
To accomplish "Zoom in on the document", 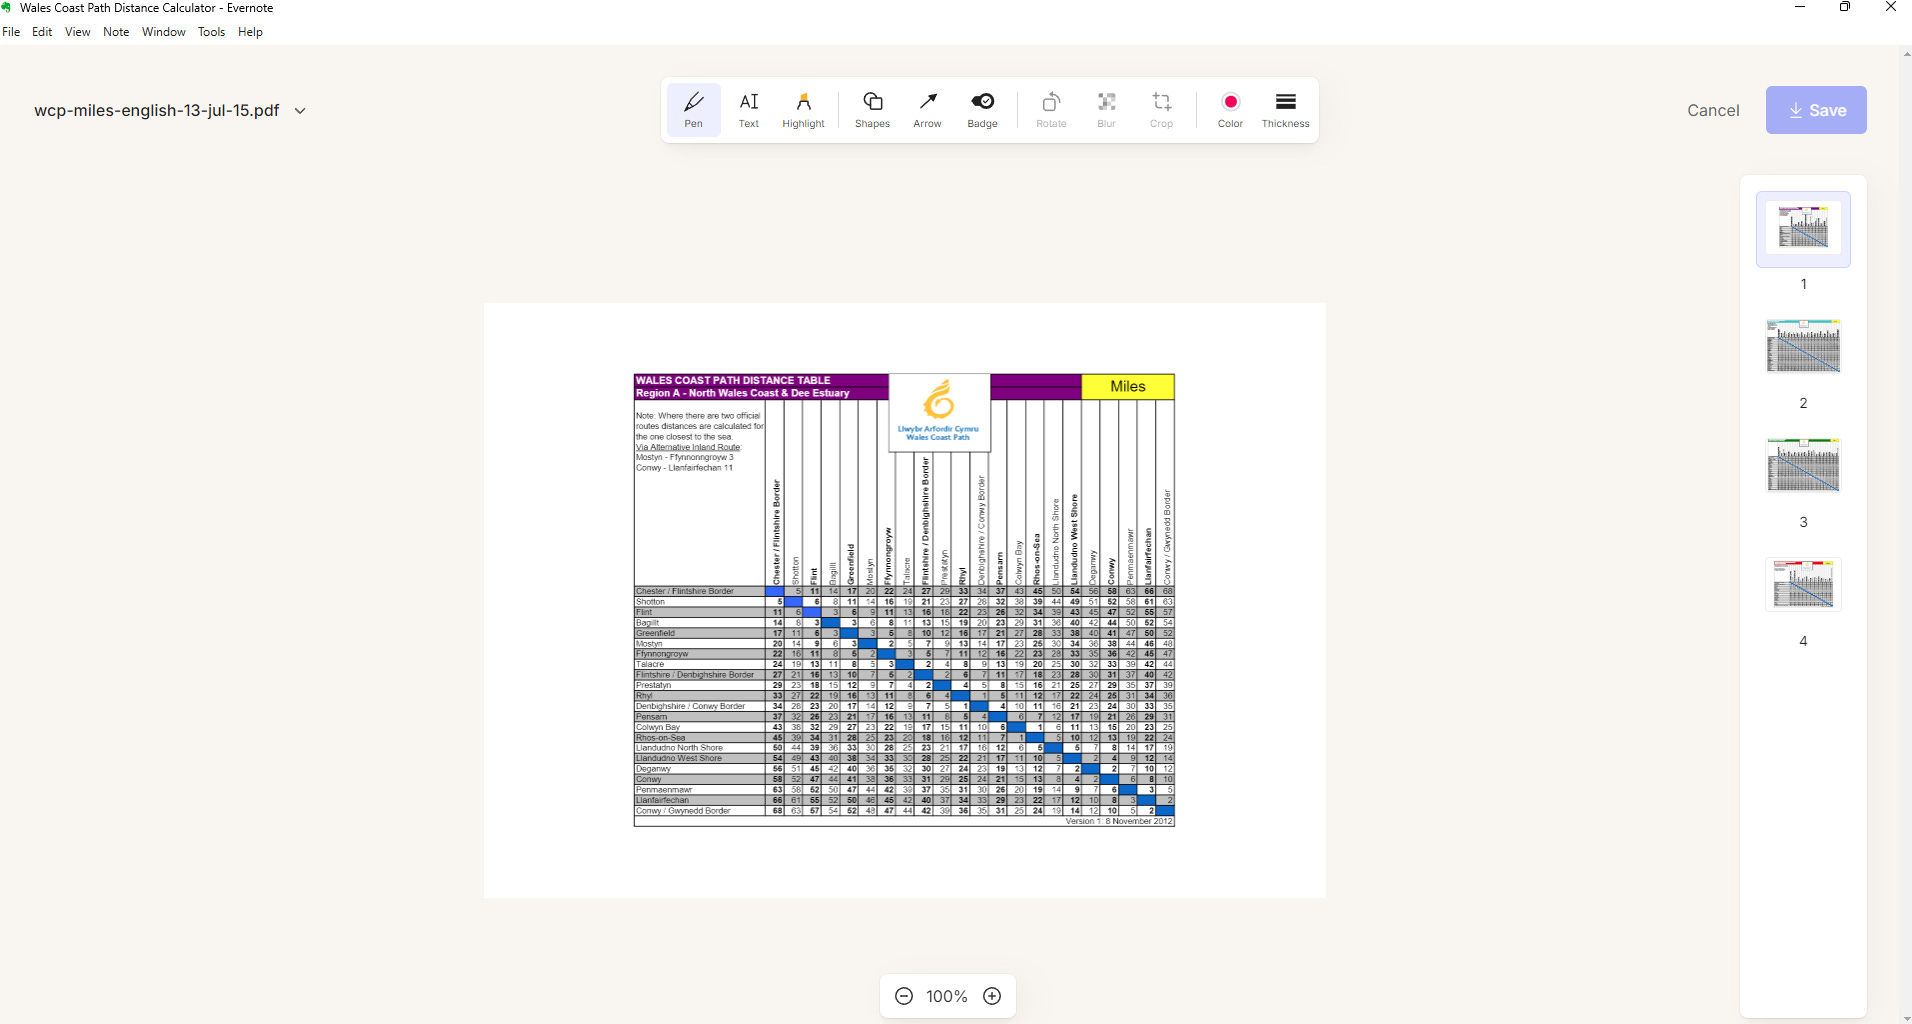I will point(991,995).
